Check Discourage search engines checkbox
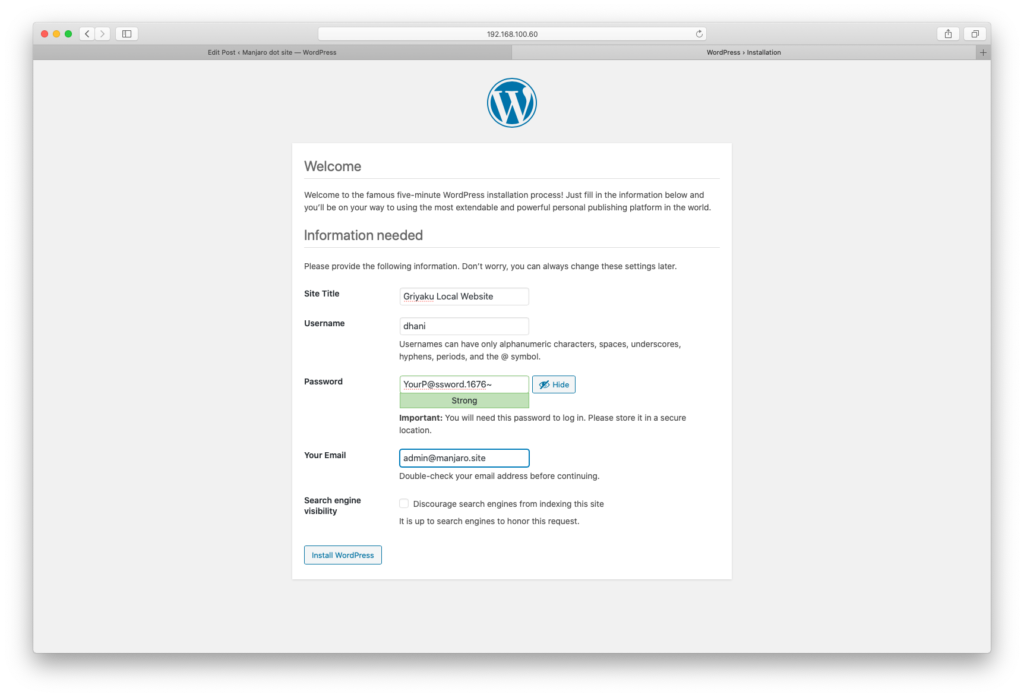This screenshot has width=1024, height=697. coord(404,504)
